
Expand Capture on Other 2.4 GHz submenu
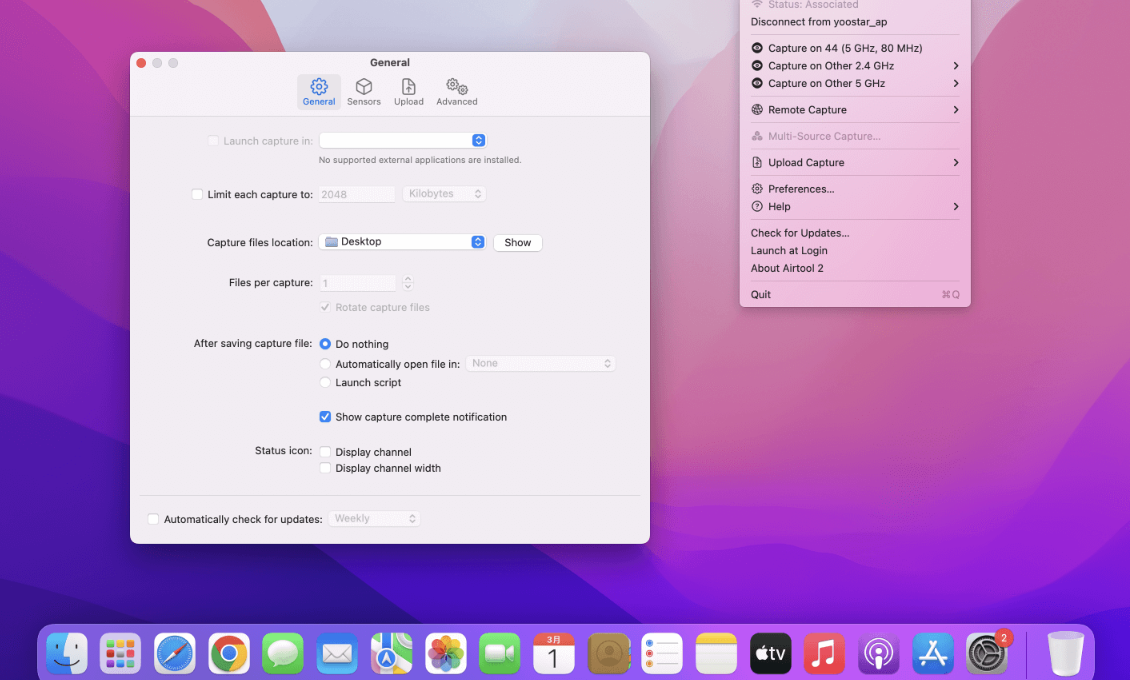click(855, 66)
